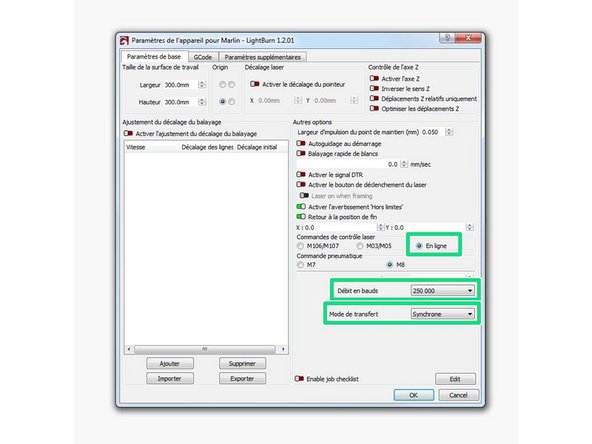Select the M03/M05 radio button
Screen dimensions: 592x444
(x=360, y=246)
